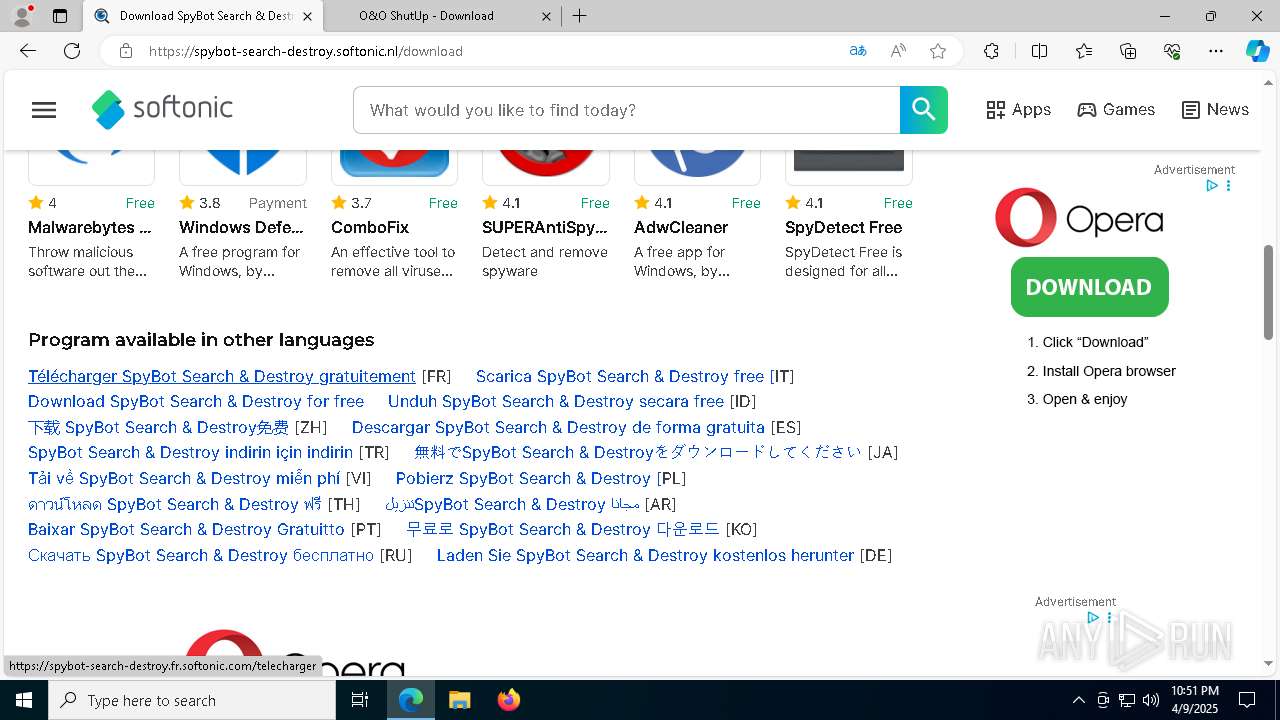Open the Arabic [AR] SpyBot link
Viewport: 1280px width, 720px height.
tap(512, 504)
